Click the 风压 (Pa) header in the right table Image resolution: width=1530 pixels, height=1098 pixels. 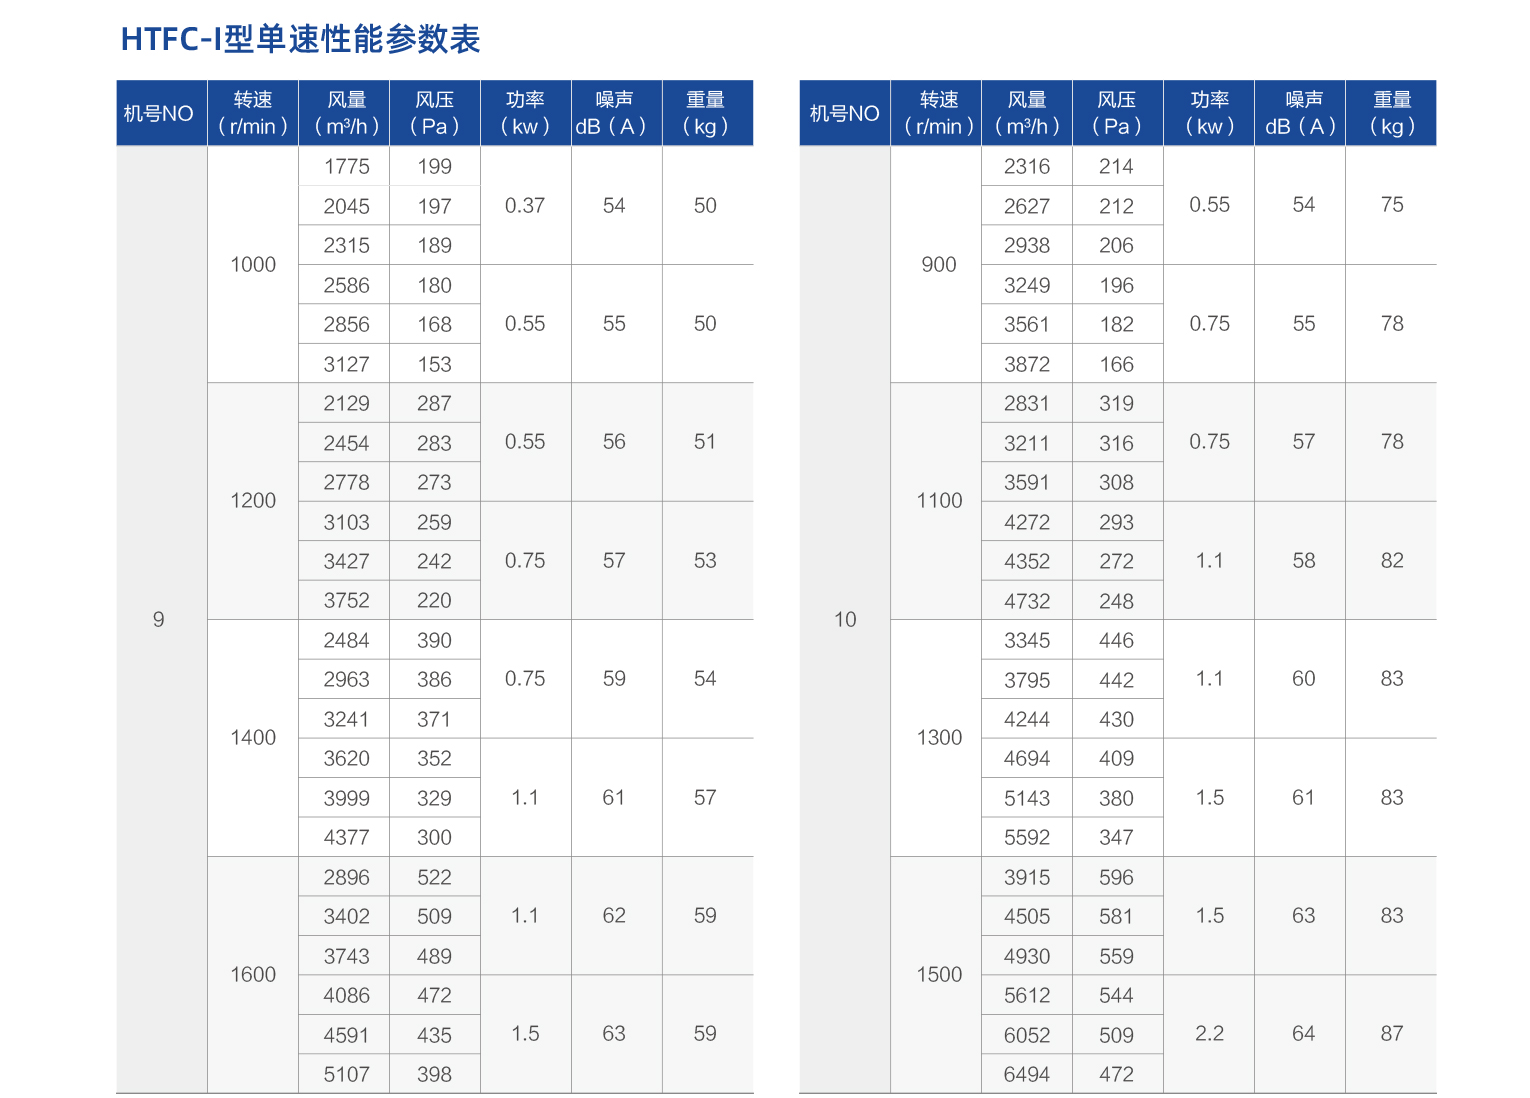[x=1116, y=113]
